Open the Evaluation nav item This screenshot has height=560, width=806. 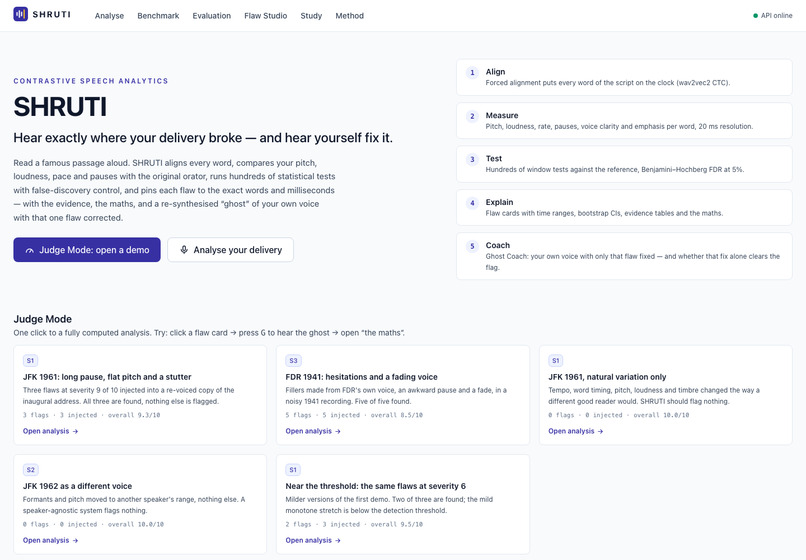click(x=212, y=16)
